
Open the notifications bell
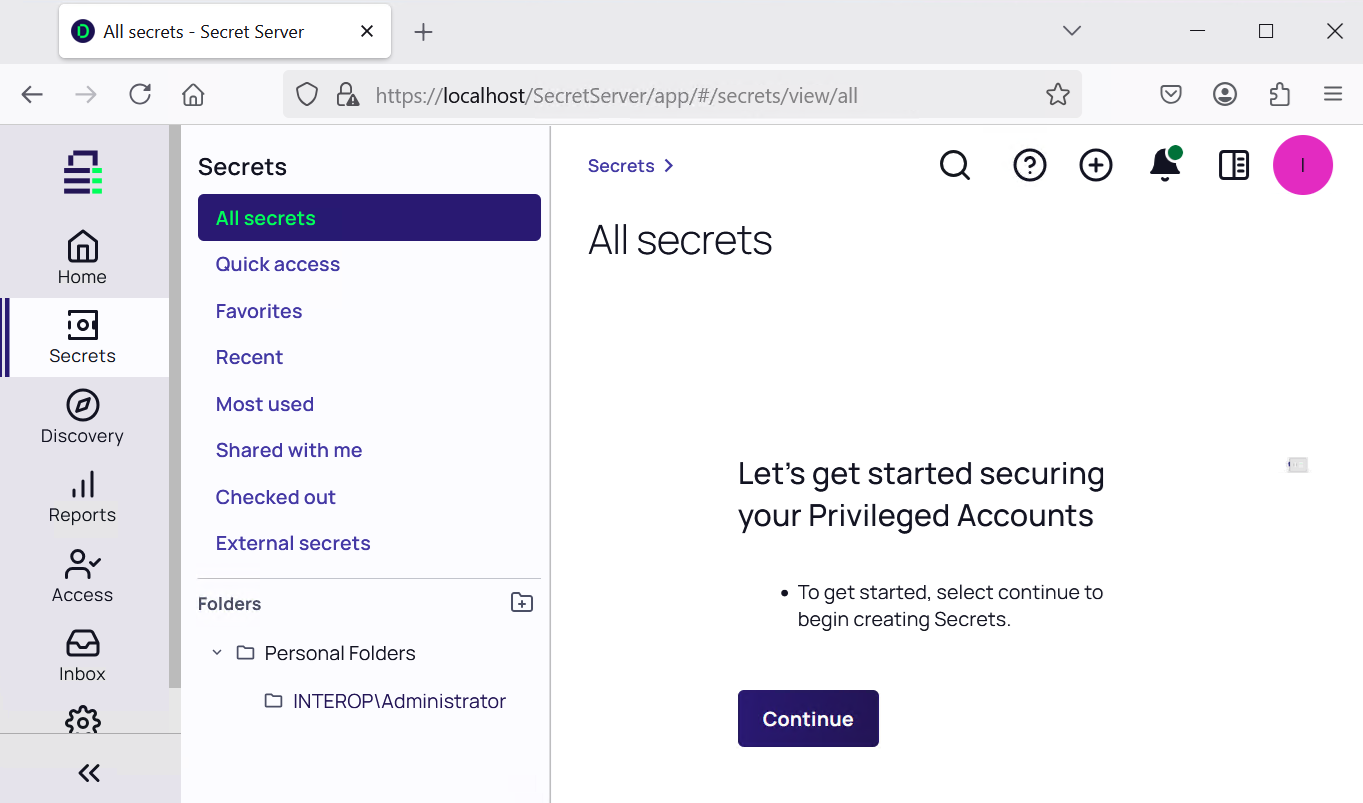tap(1165, 164)
